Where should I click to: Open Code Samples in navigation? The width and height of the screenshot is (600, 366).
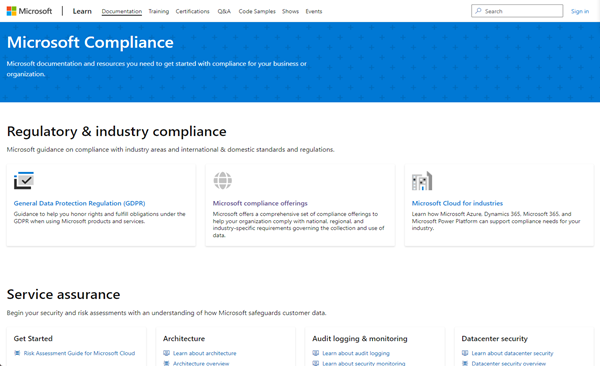(x=257, y=11)
